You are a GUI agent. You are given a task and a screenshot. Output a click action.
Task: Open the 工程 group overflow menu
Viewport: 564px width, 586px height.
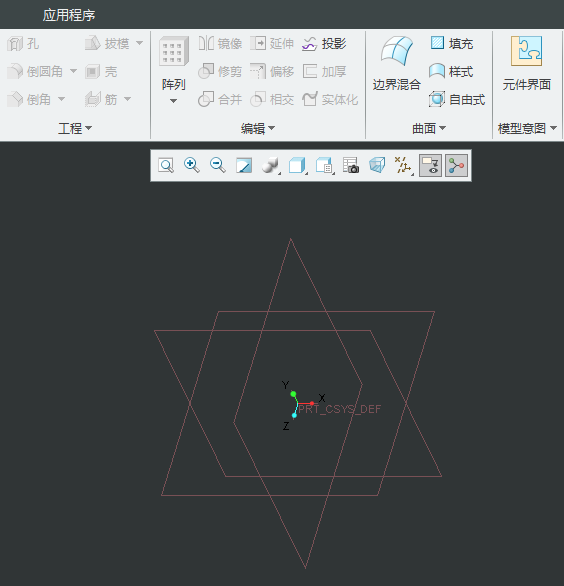75,129
